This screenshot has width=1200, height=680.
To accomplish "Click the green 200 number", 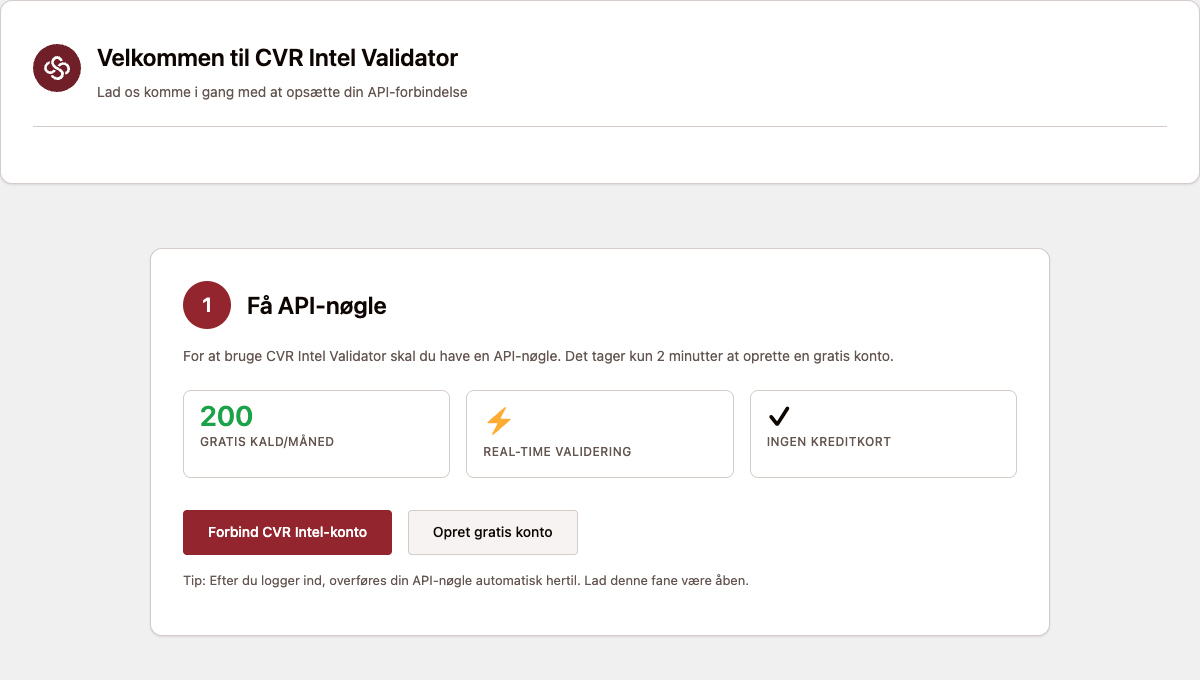I will (x=227, y=416).
